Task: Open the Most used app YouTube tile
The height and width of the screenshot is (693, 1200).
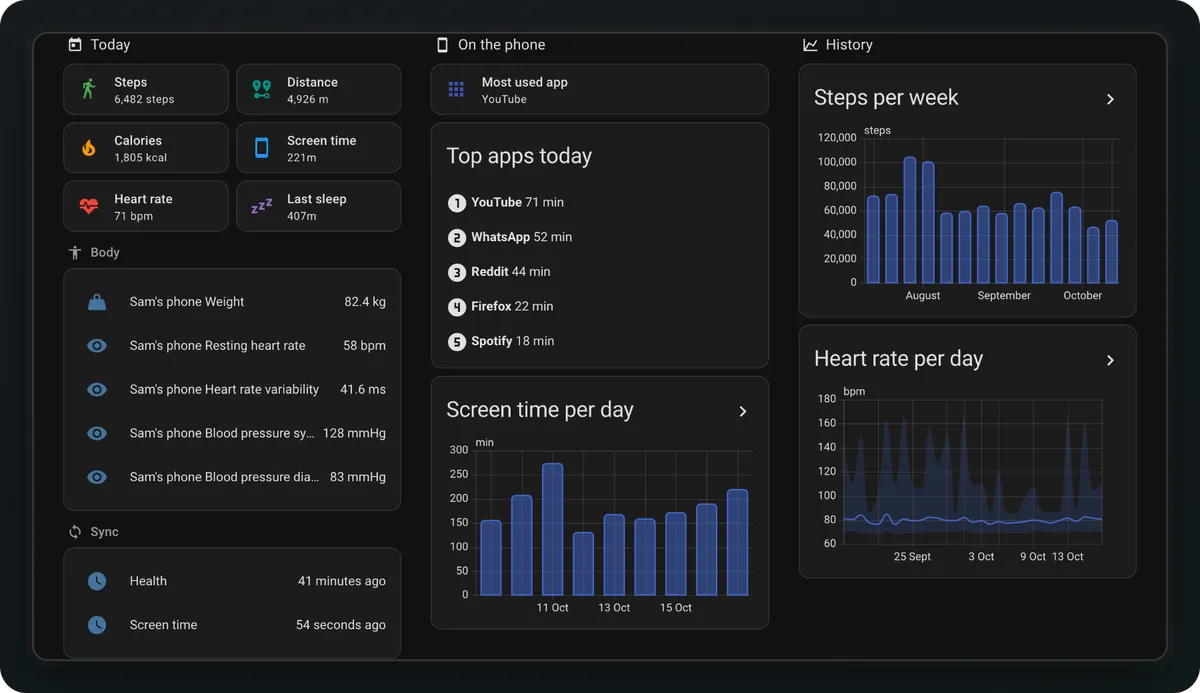Action: tap(600, 90)
